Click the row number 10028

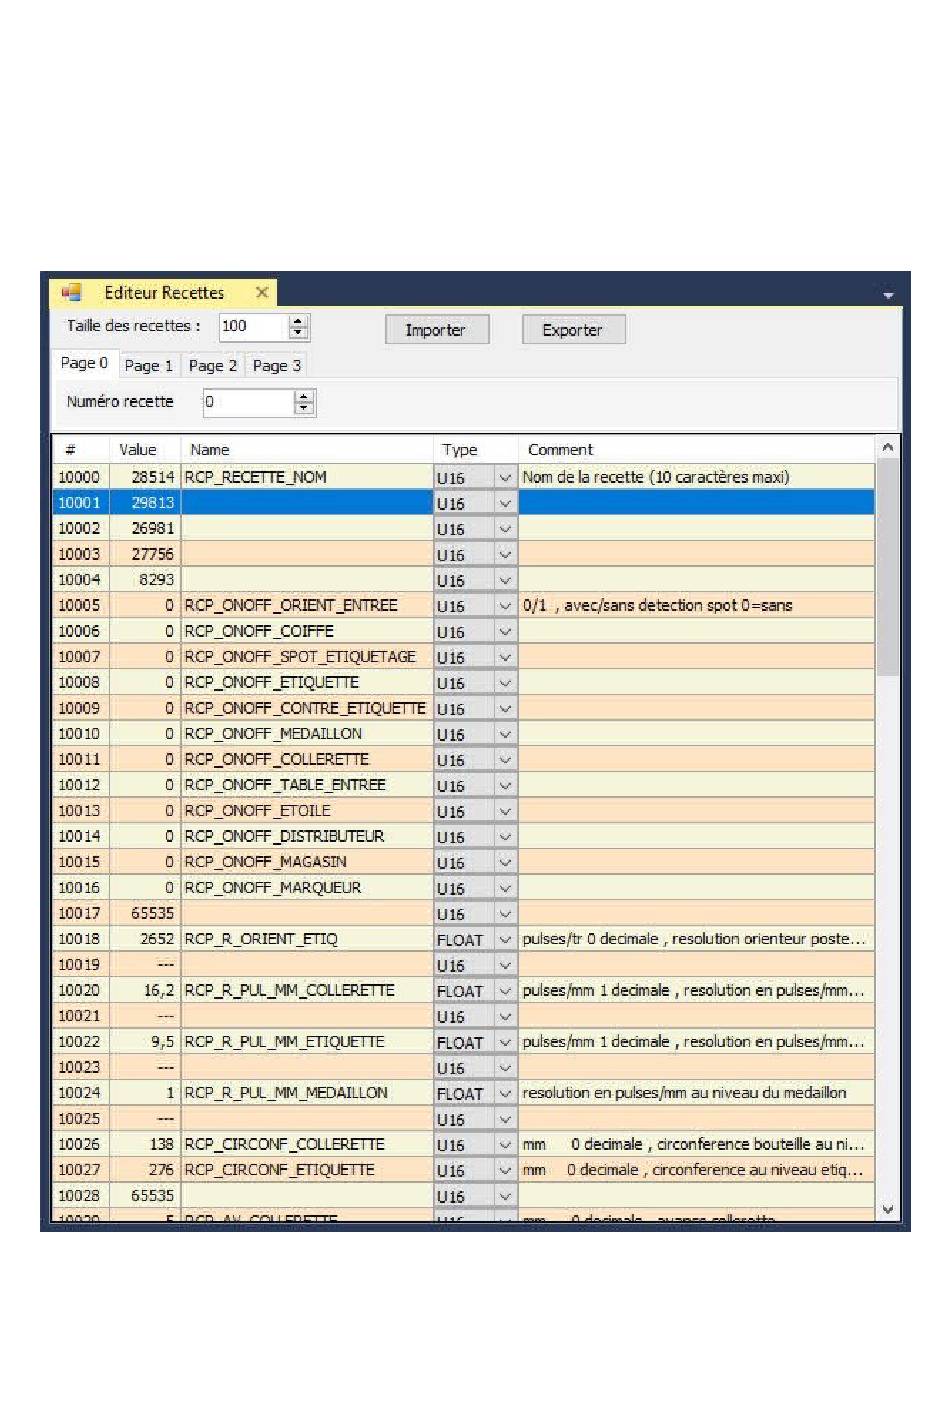click(80, 1196)
